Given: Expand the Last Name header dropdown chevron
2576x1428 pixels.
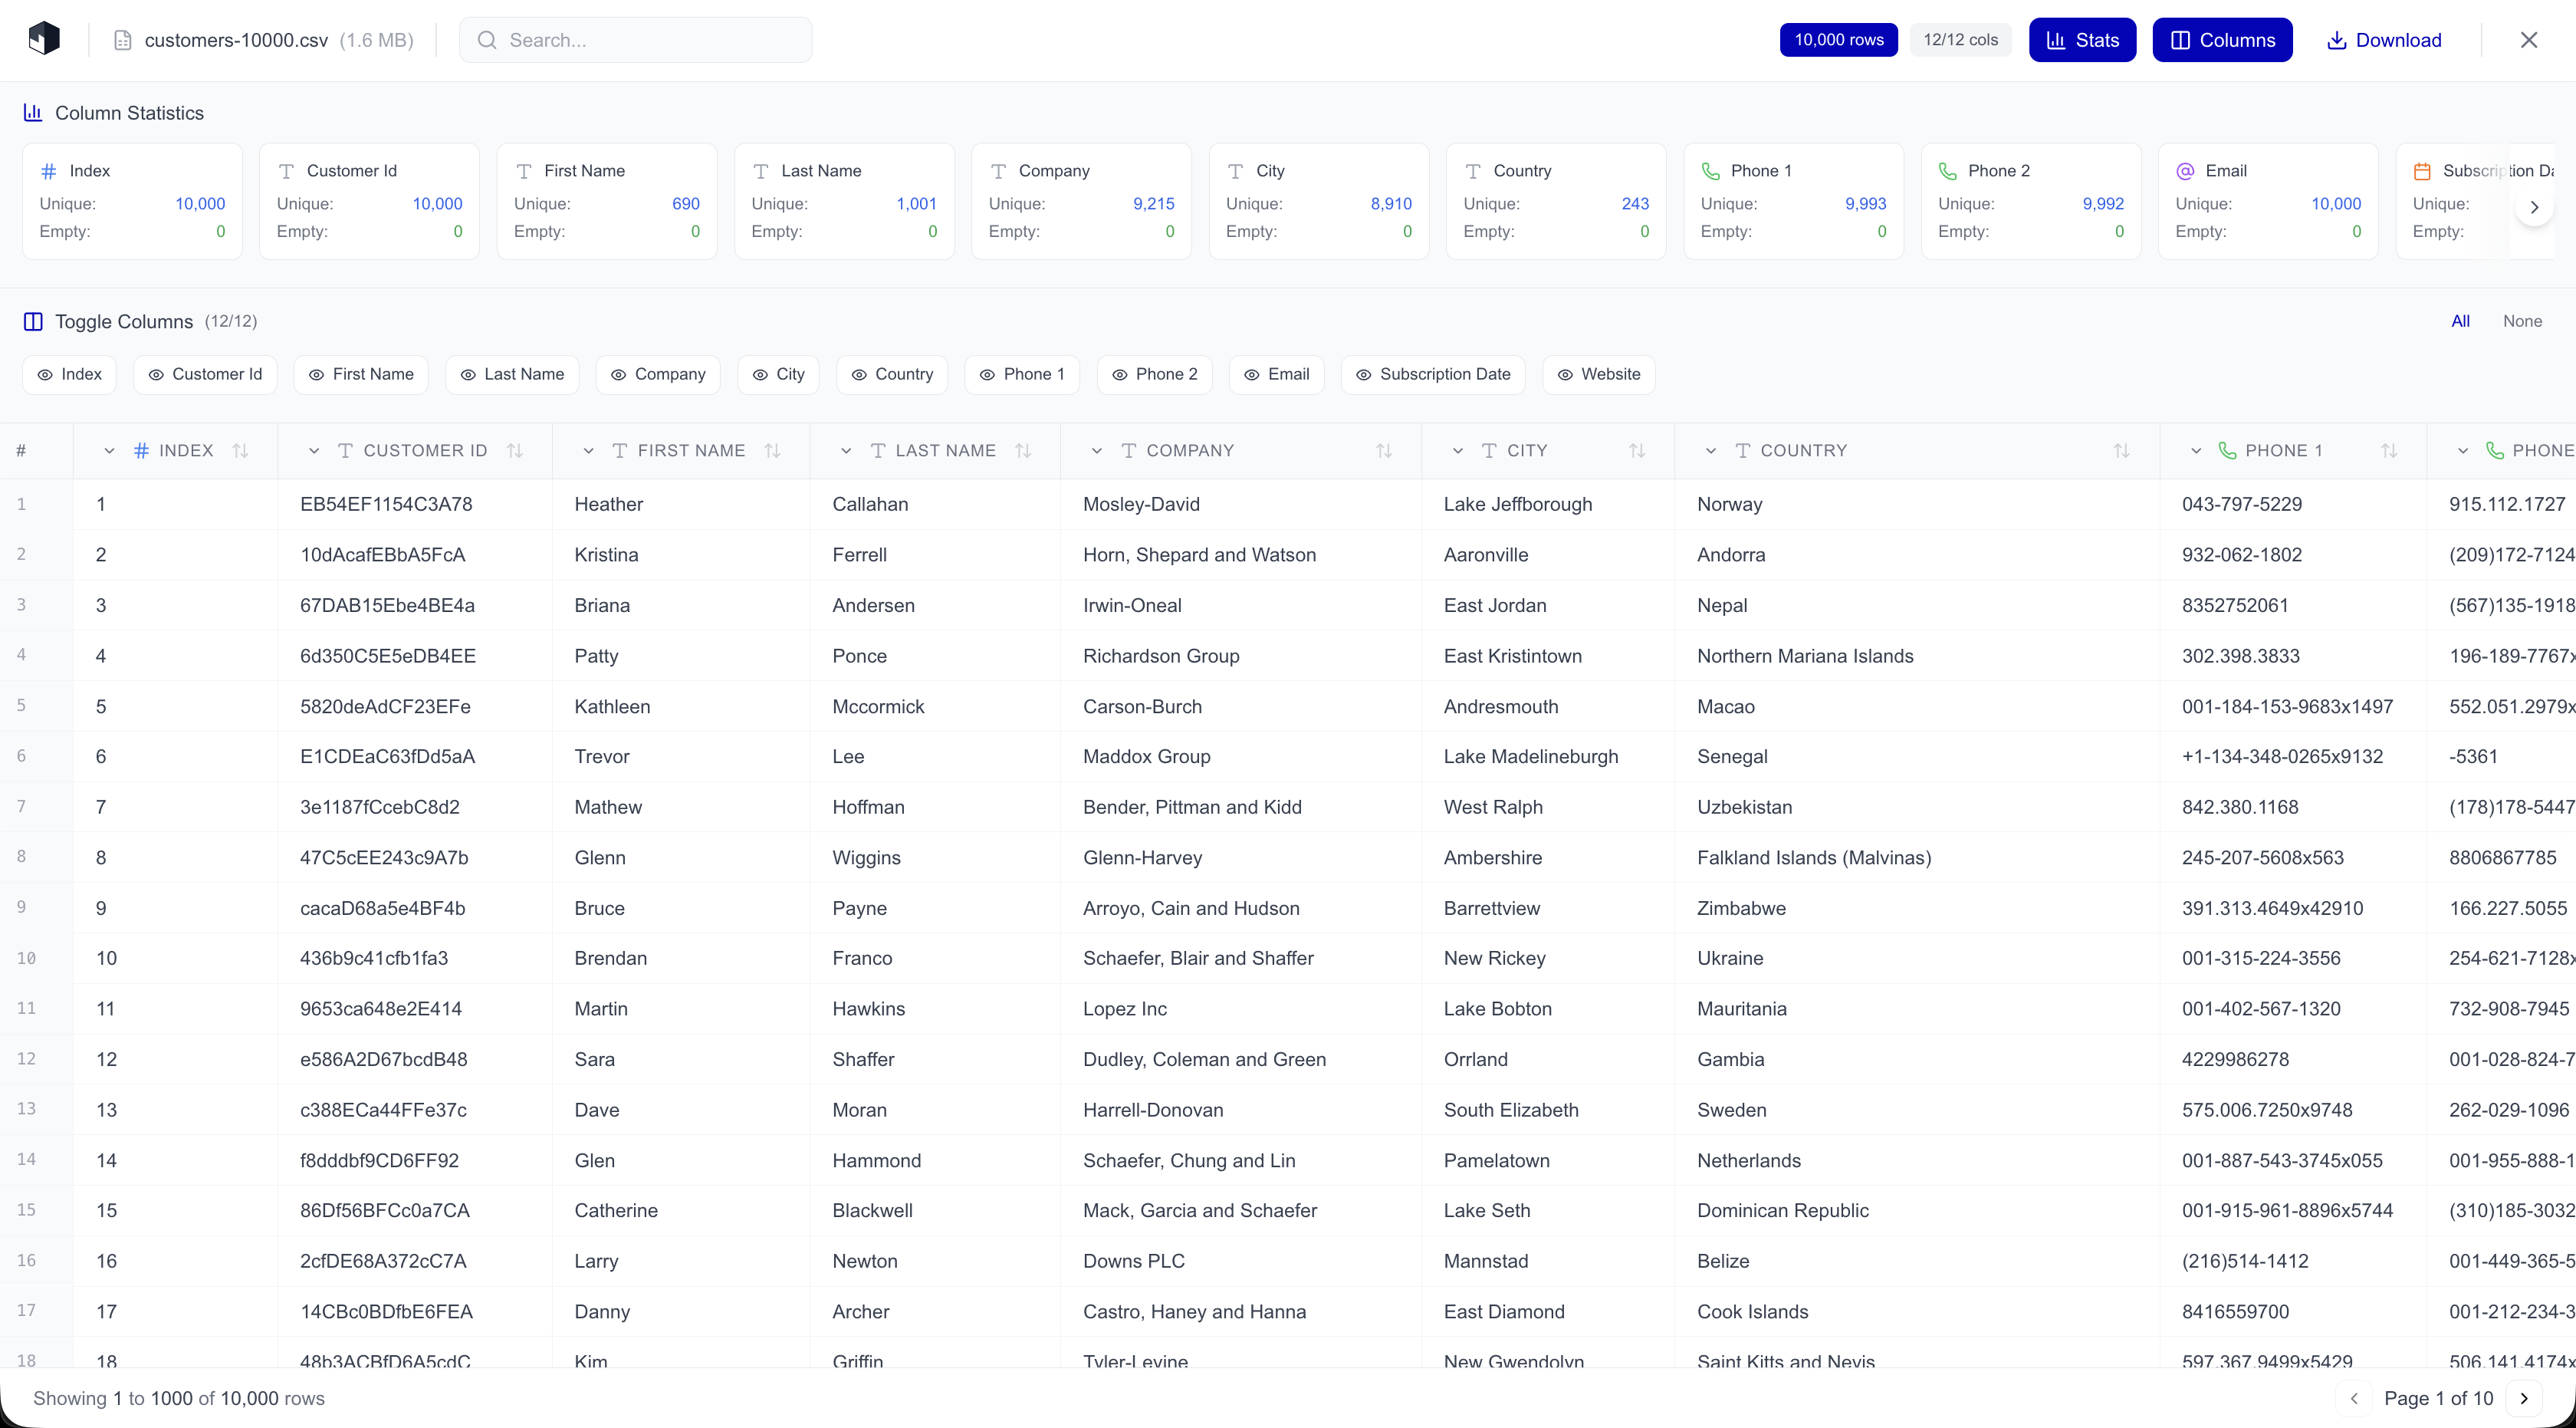Looking at the screenshot, I should click(846, 451).
